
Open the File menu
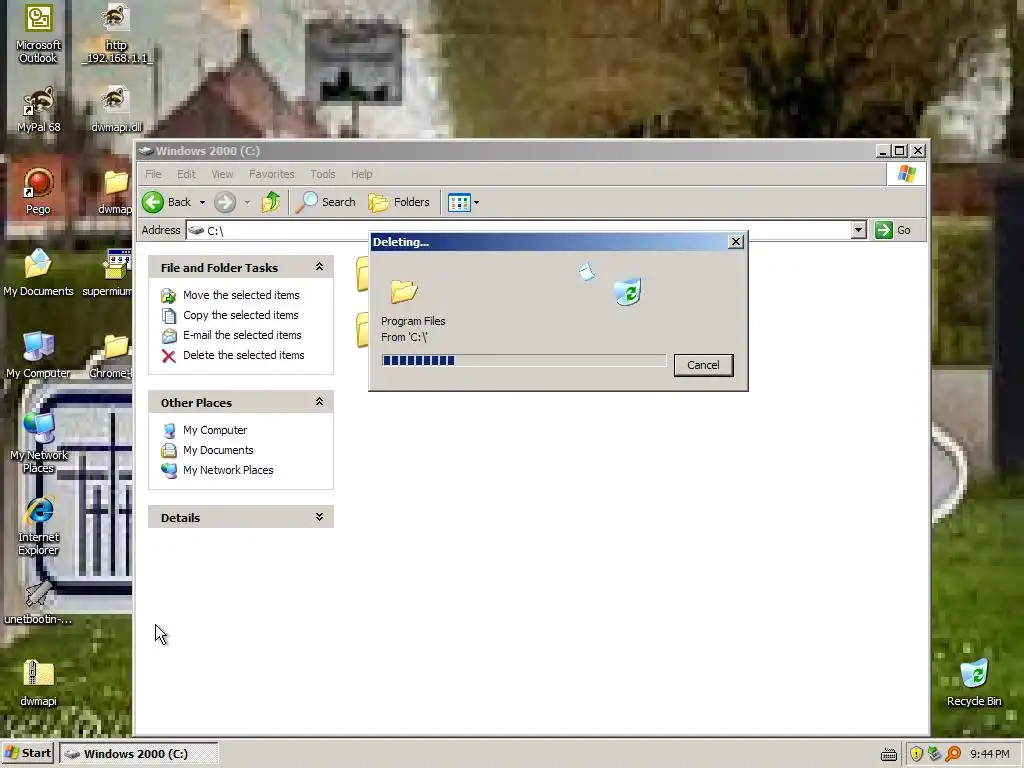click(x=153, y=174)
